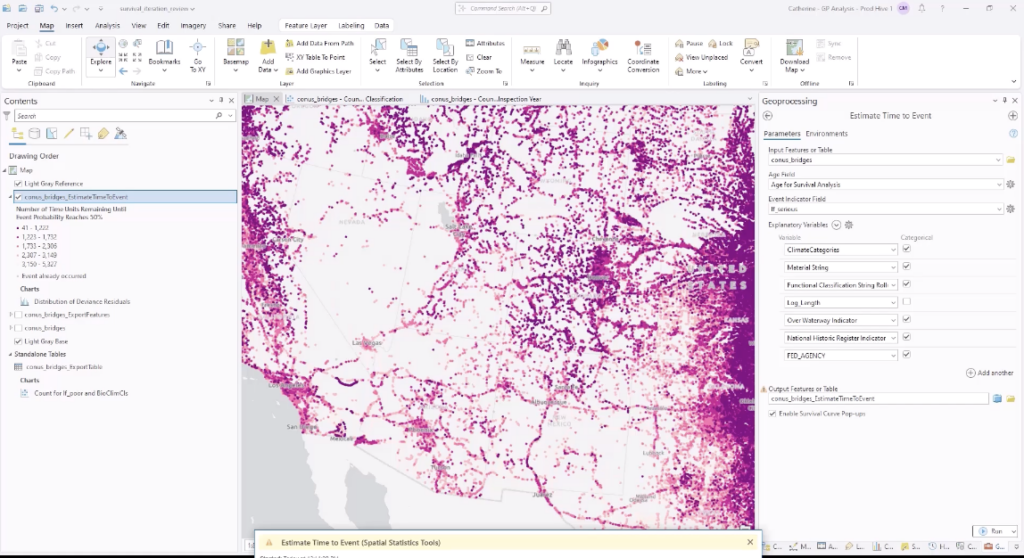Select List By Editing pencil icon
Screen dimensions: 1024x558
pyautogui.click(x=69, y=133)
